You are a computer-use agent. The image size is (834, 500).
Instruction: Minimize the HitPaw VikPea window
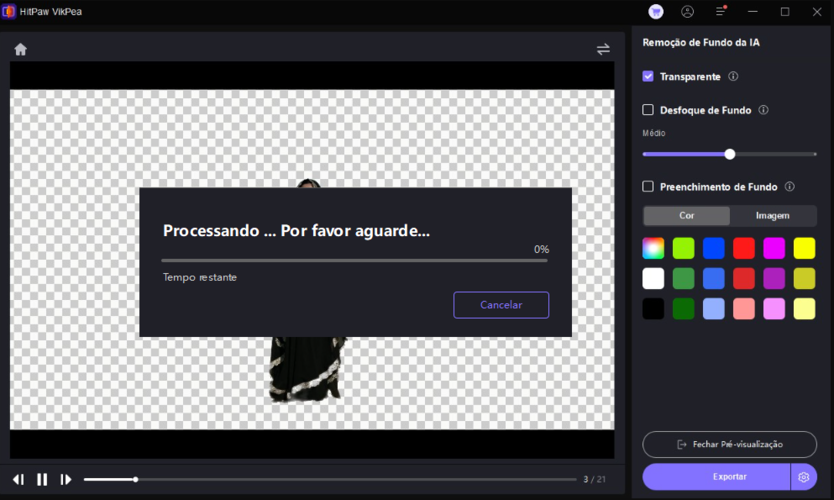(753, 11)
